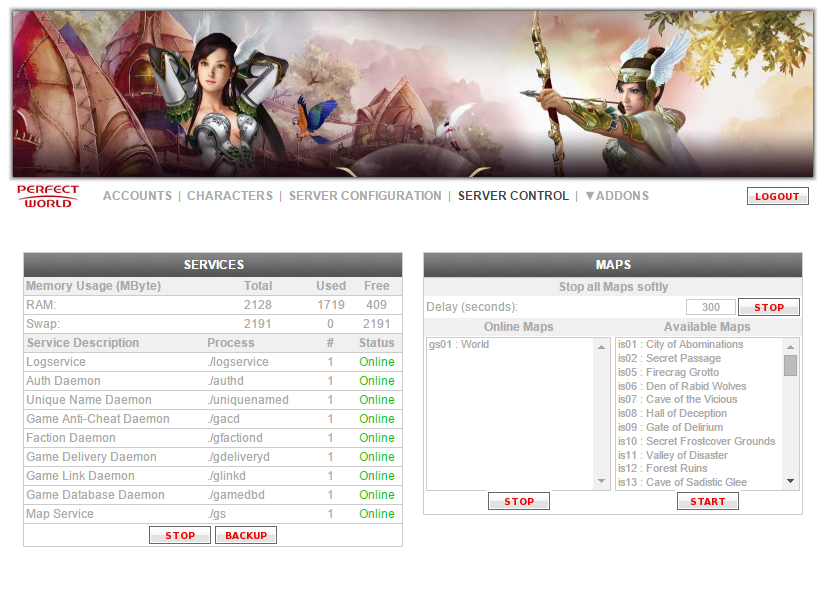
Task: Click START below Available Maps list
Action: coord(707,501)
